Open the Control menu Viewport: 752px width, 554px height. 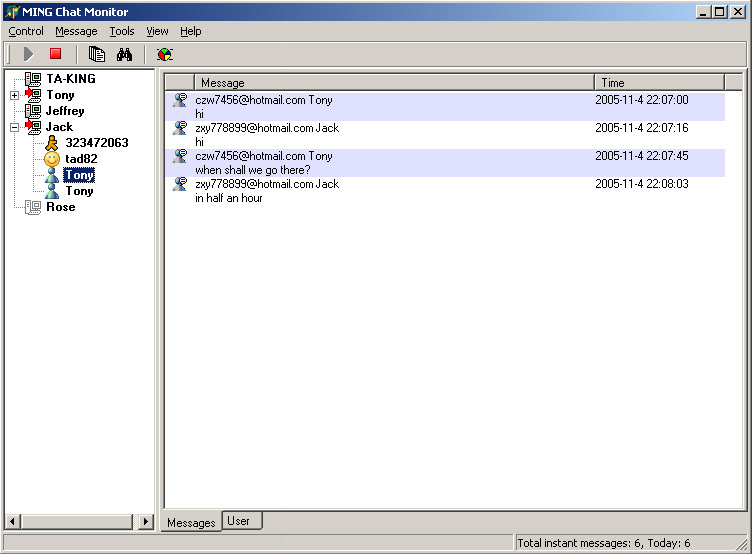click(x=26, y=31)
